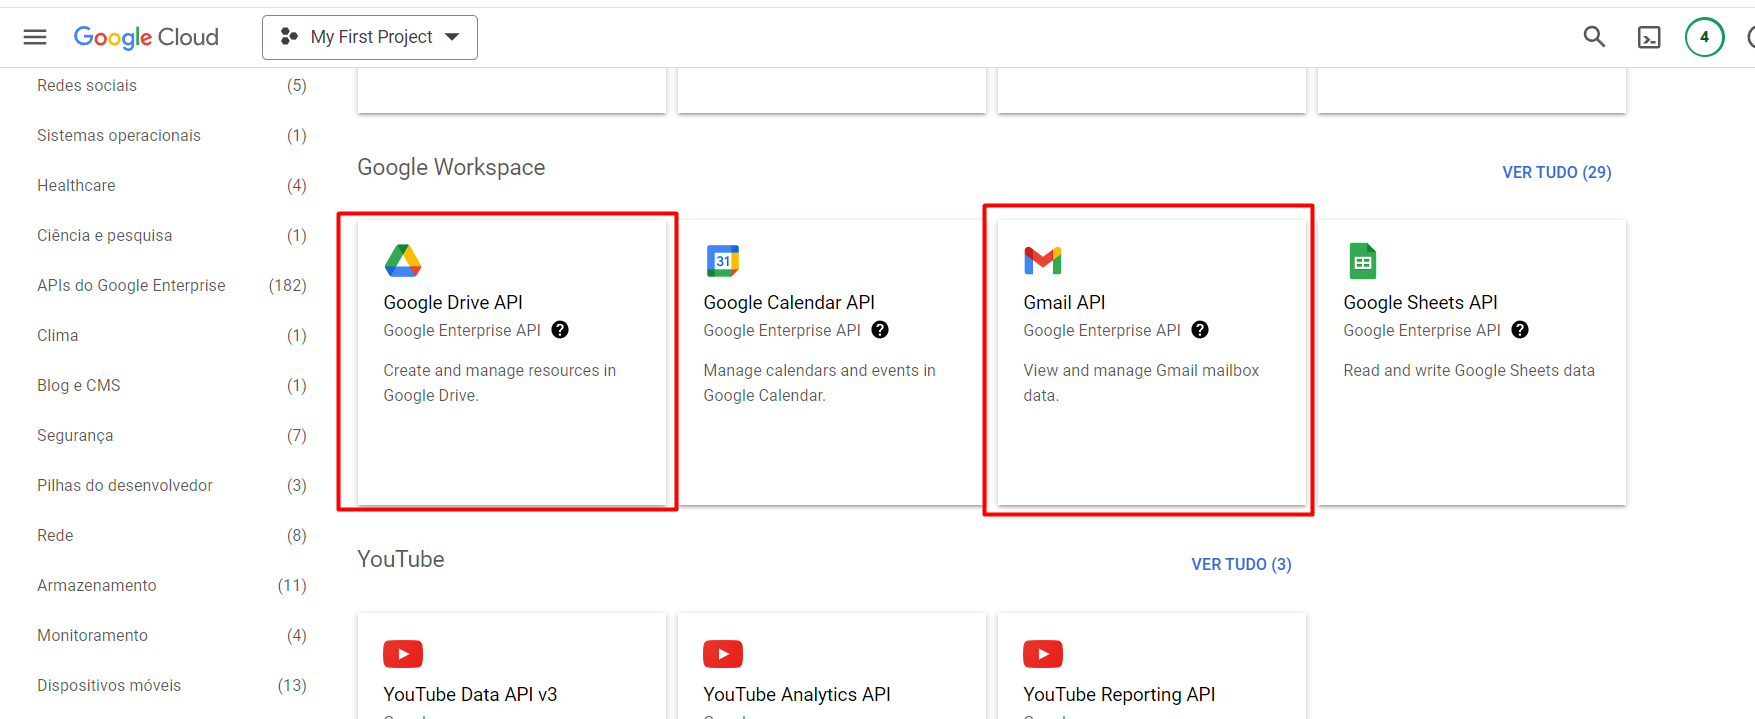Image resolution: width=1755 pixels, height=719 pixels.
Task: Click 'Create and manage resources' Drive description
Action: click(x=500, y=383)
